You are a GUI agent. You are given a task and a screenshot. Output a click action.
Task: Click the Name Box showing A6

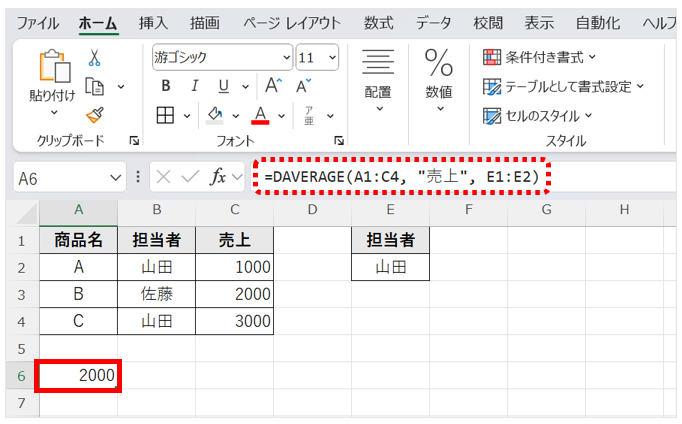click(70, 178)
